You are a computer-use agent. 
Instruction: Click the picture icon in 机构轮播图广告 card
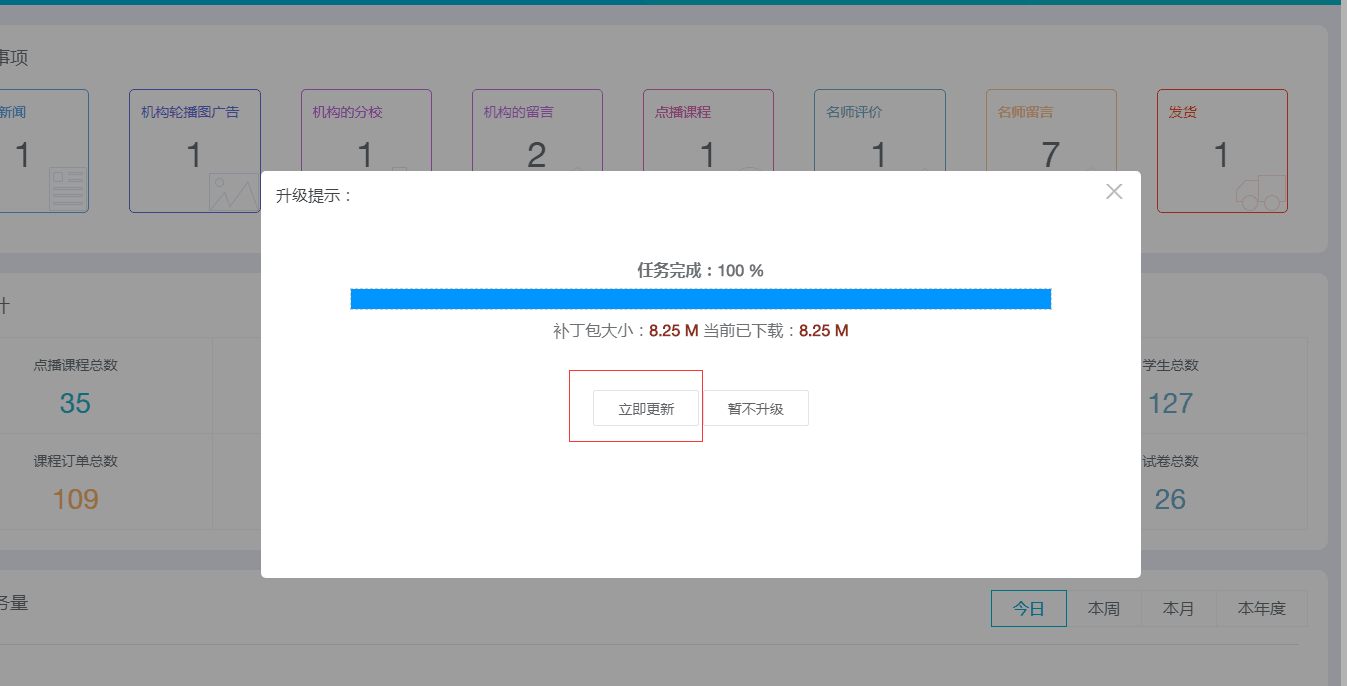233,191
